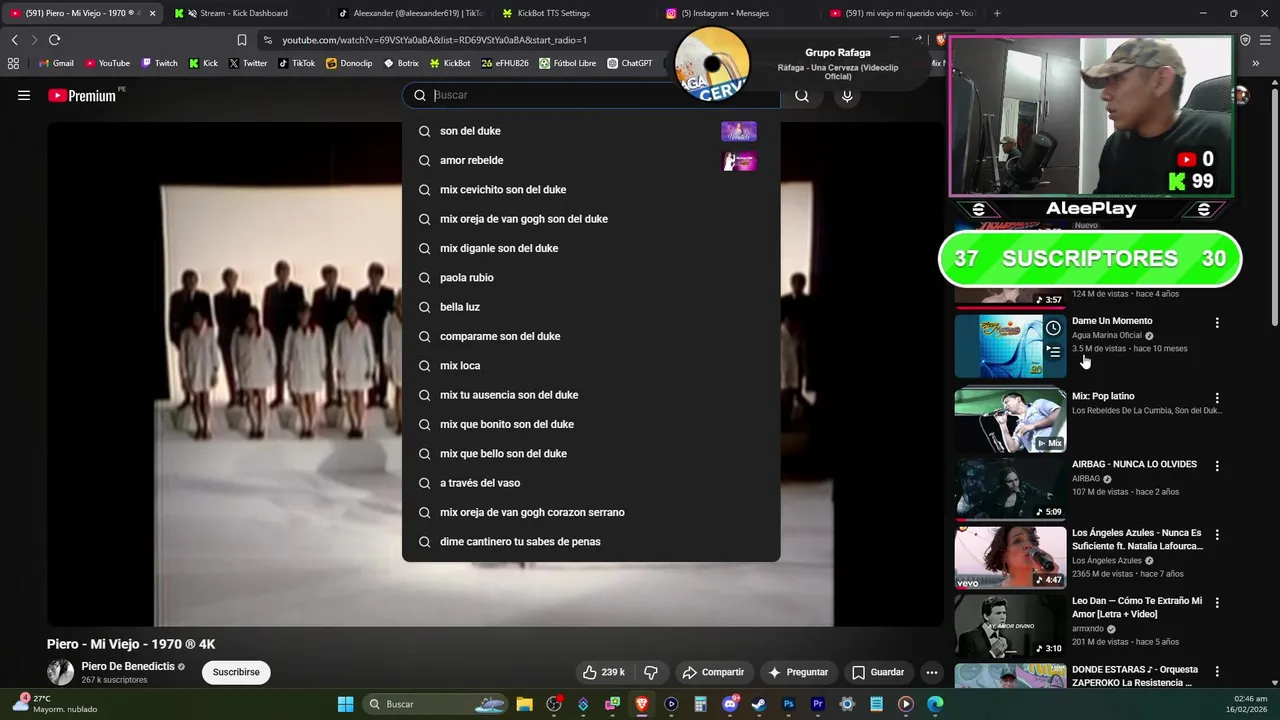Open the Windows Start menu
This screenshot has width=1280, height=720.
tap(345, 704)
